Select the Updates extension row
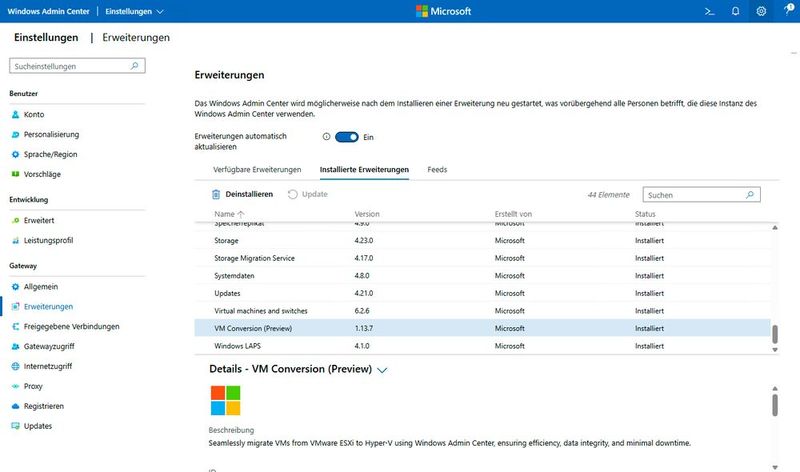The height and width of the screenshot is (472, 800). [482, 293]
